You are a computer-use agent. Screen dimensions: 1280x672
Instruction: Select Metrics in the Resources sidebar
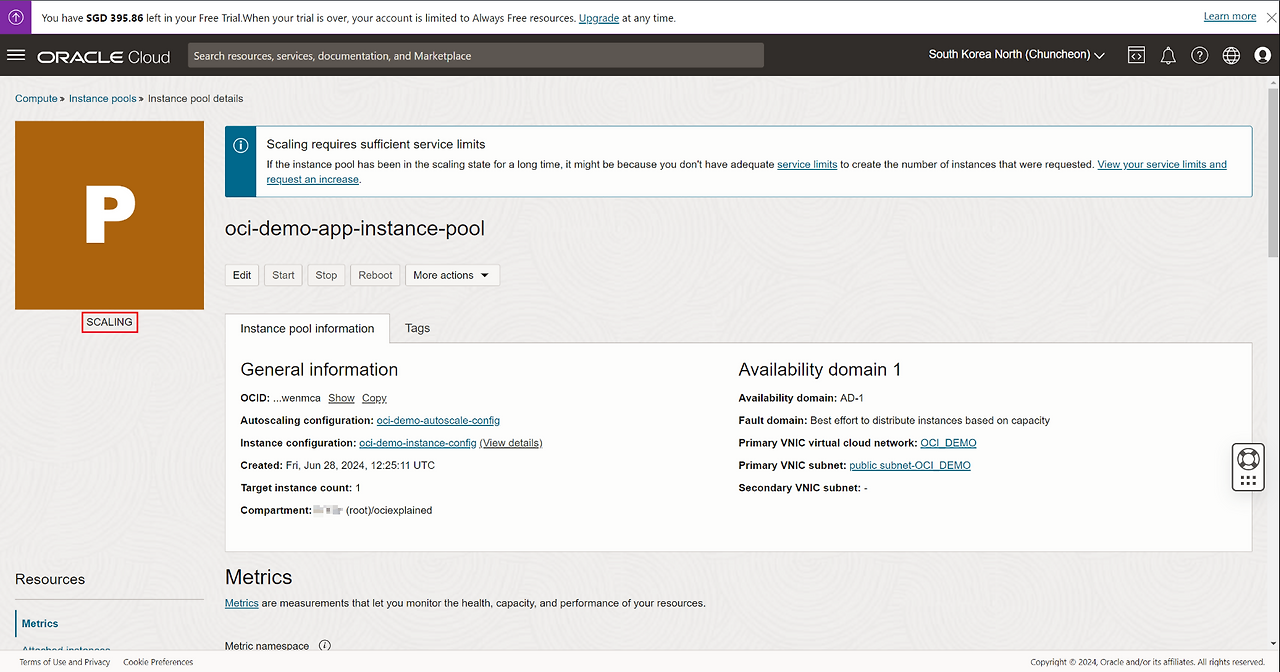pyautogui.click(x=41, y=624)
